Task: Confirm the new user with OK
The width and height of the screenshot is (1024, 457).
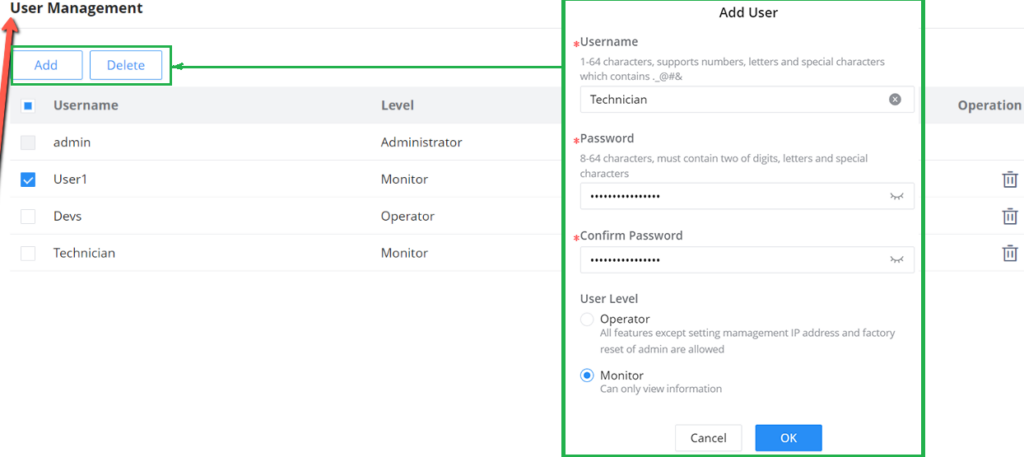Action: tap(788, 438)
